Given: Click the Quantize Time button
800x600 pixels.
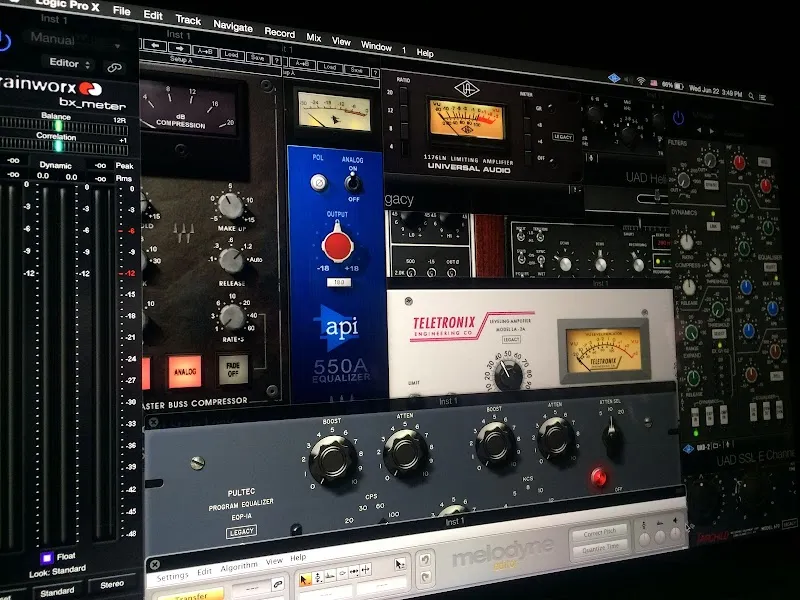Looking at the screenshot, I should (x=601, y=547).
